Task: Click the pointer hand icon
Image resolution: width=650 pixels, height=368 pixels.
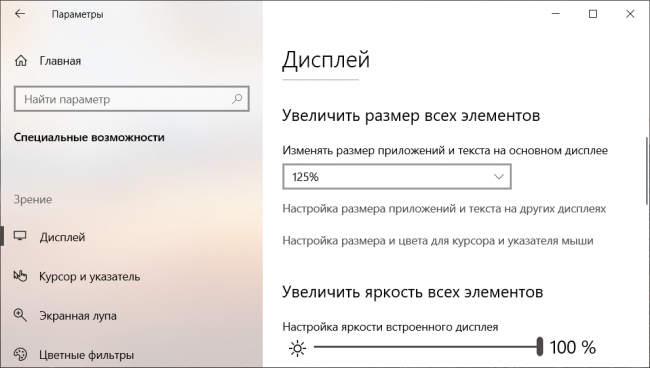Action: [x=20, y=276]
